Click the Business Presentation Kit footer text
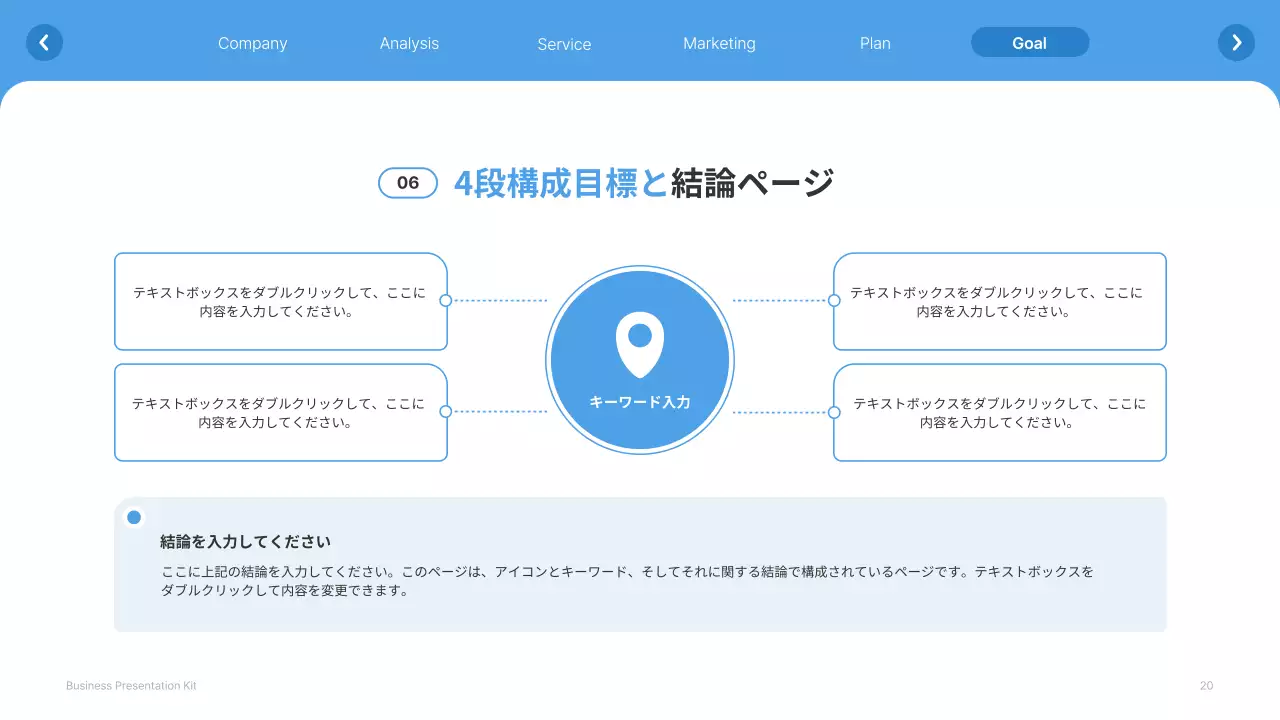Viewport: 1280px width, 720px height. point(130,685)
